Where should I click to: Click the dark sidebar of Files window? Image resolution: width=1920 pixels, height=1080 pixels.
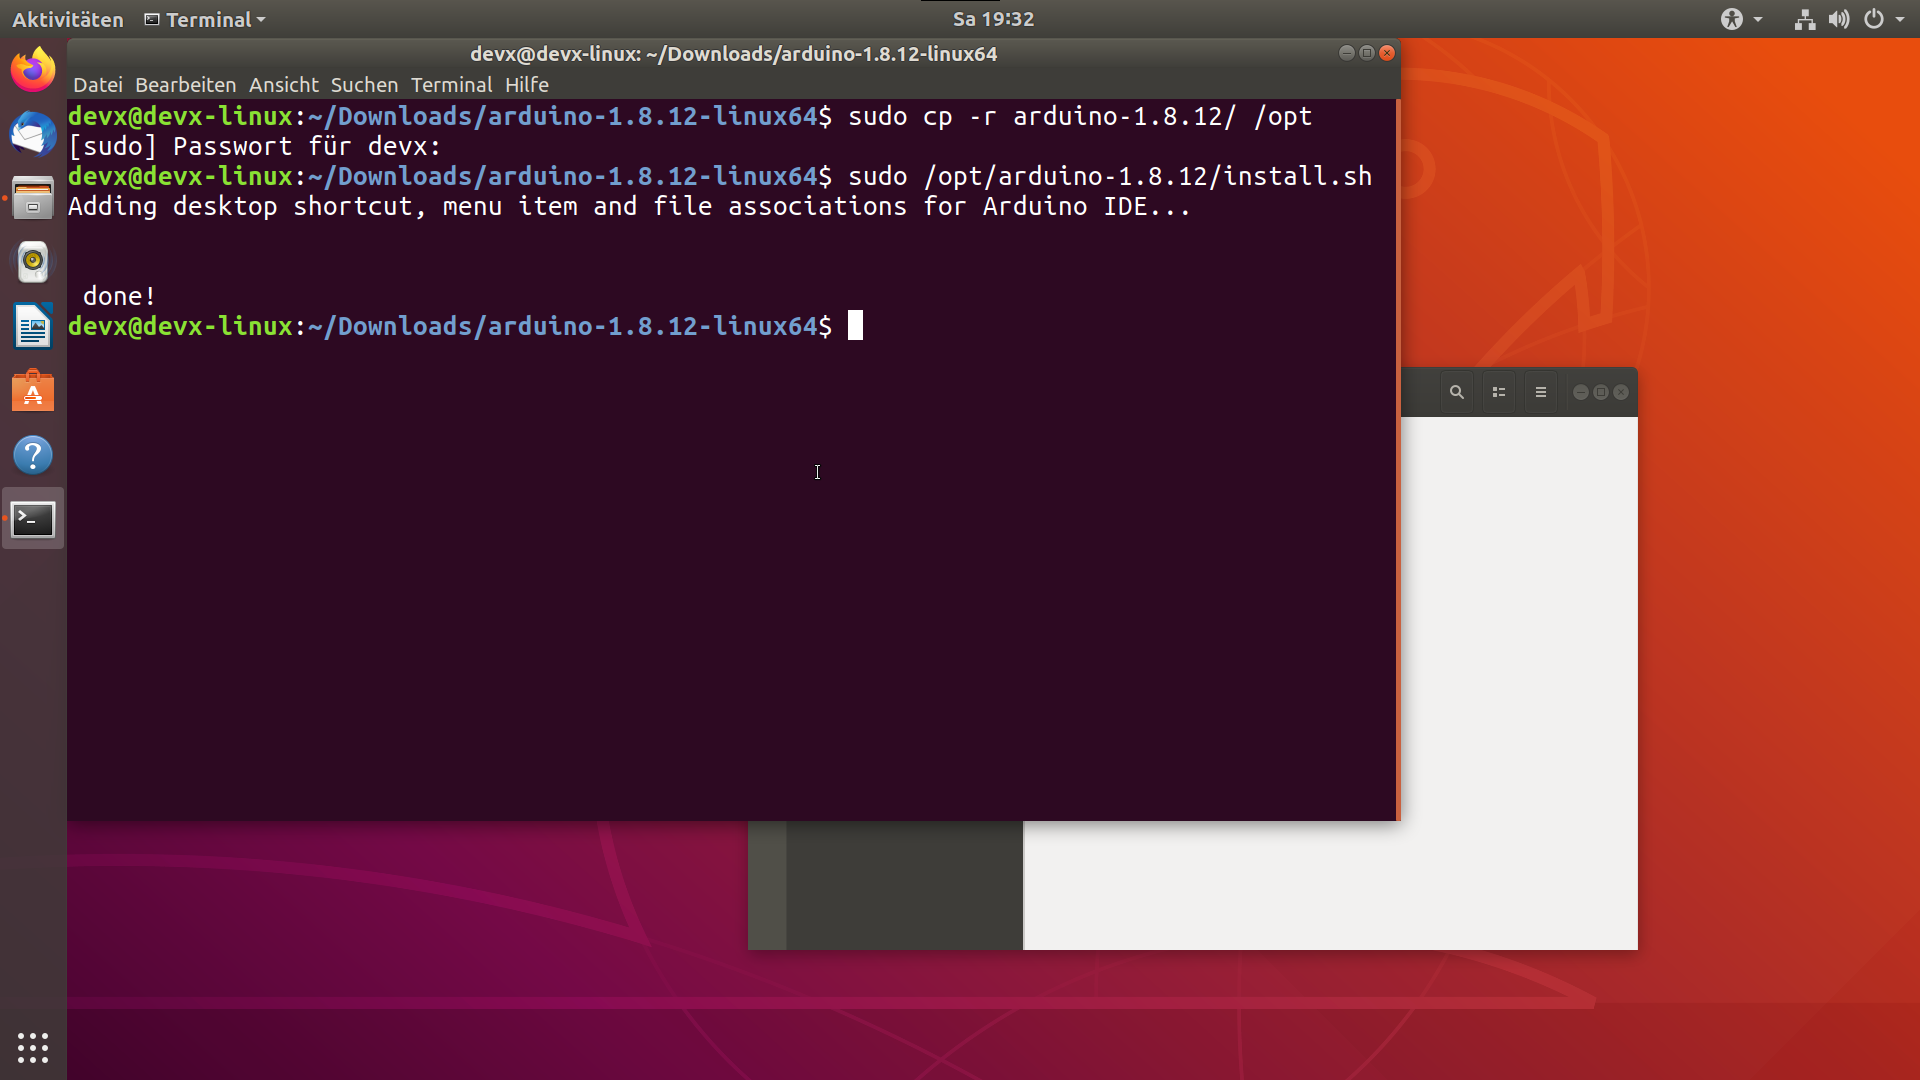(904, 885)
